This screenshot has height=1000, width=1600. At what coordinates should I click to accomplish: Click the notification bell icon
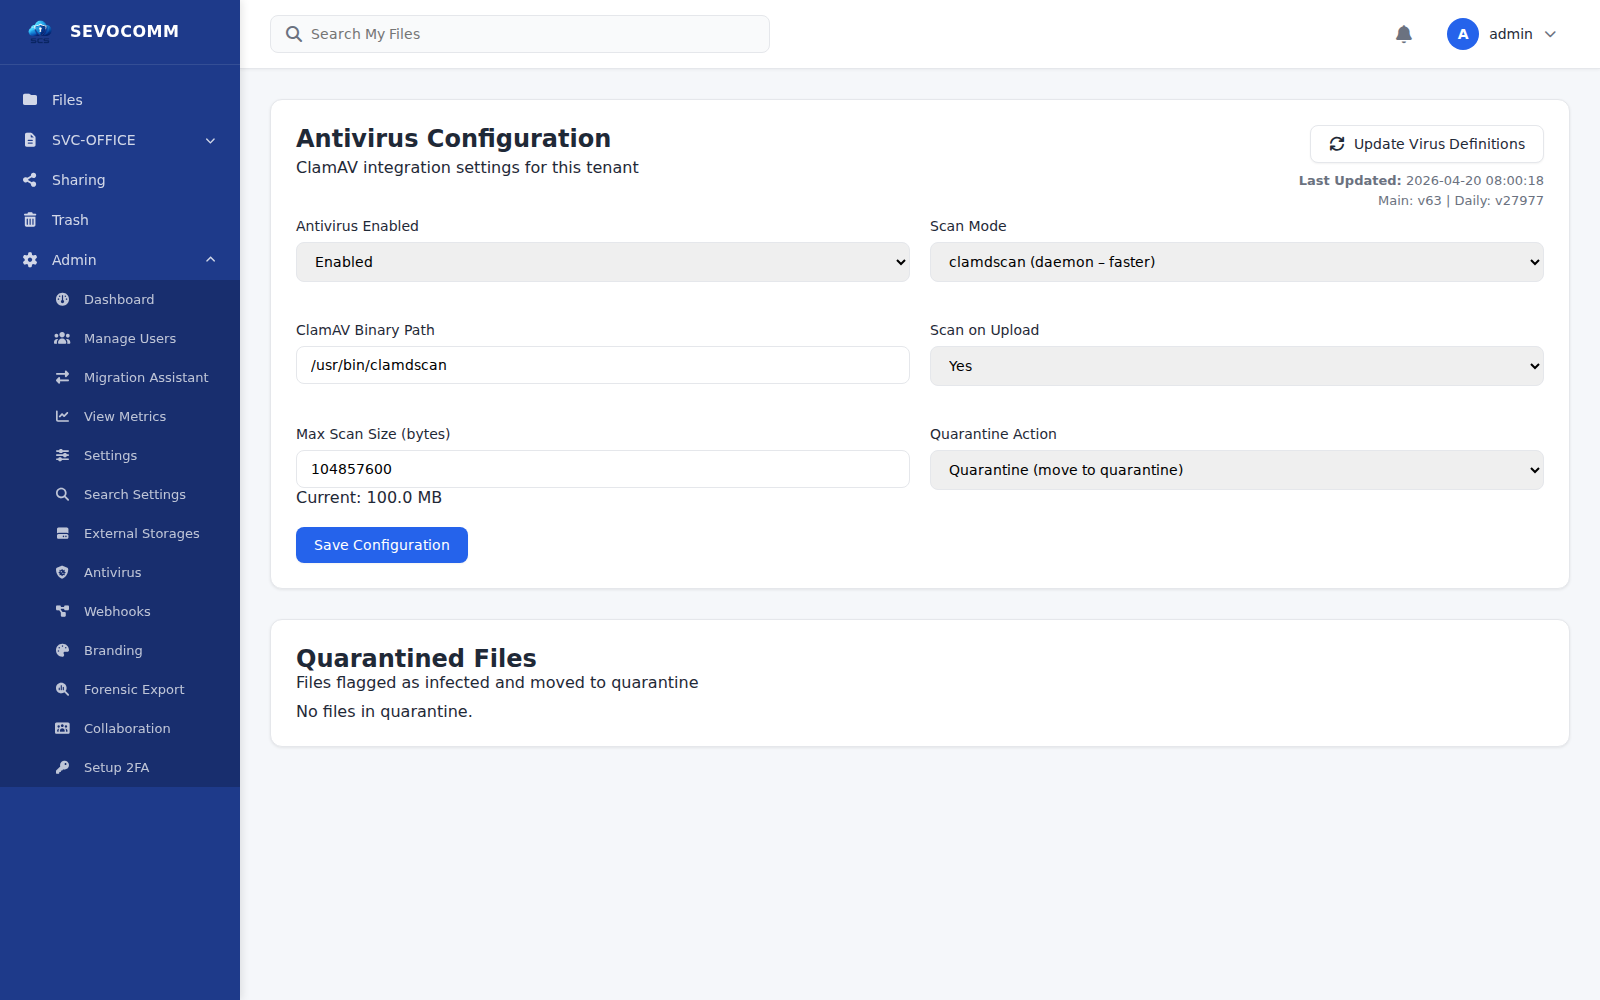click(x=1404, y=33)
